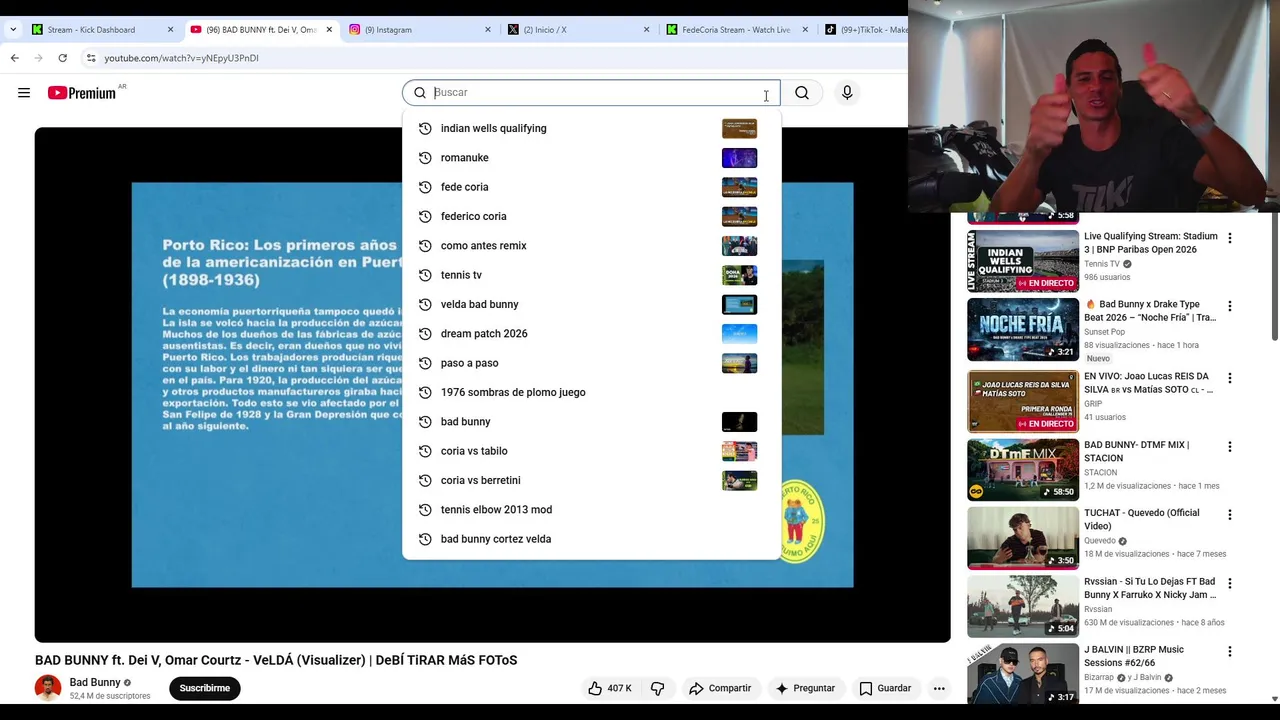
Task: Open TUCHAT - Quevedo video title
Action: point(1142,519)
